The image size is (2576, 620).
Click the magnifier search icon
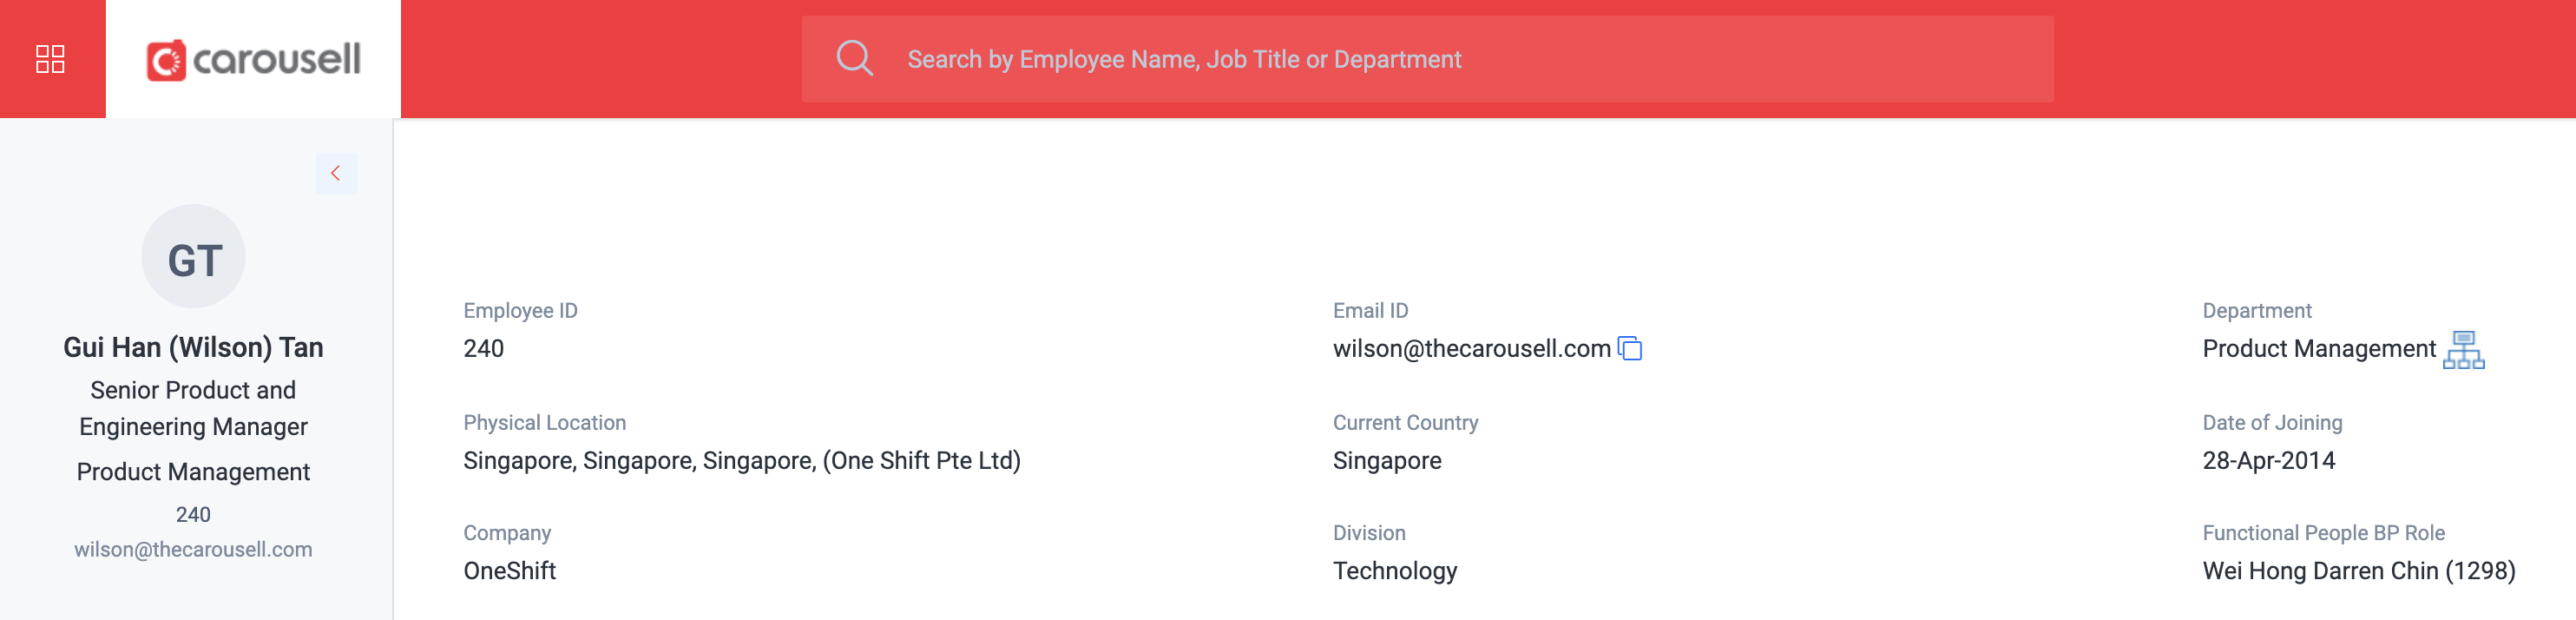[x=854, y=58]
